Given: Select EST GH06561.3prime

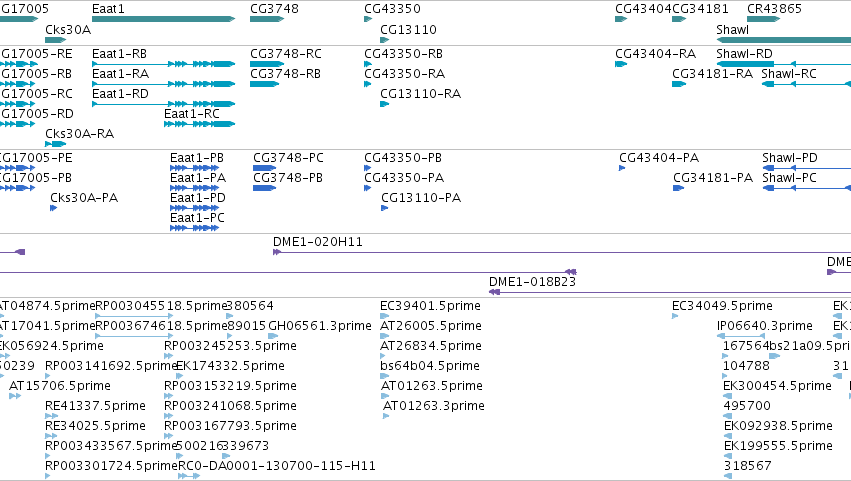Looking at the screenshot, I should tap(320, 326).
